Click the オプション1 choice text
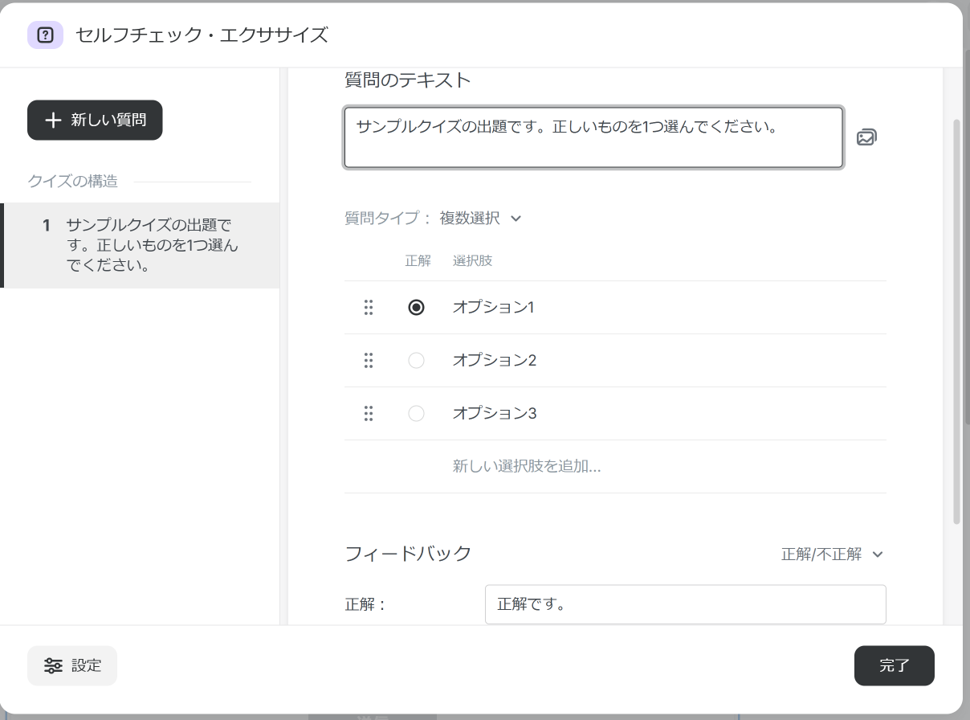The image size is (970, 720). pyautogui.click(x=493, y=308)
